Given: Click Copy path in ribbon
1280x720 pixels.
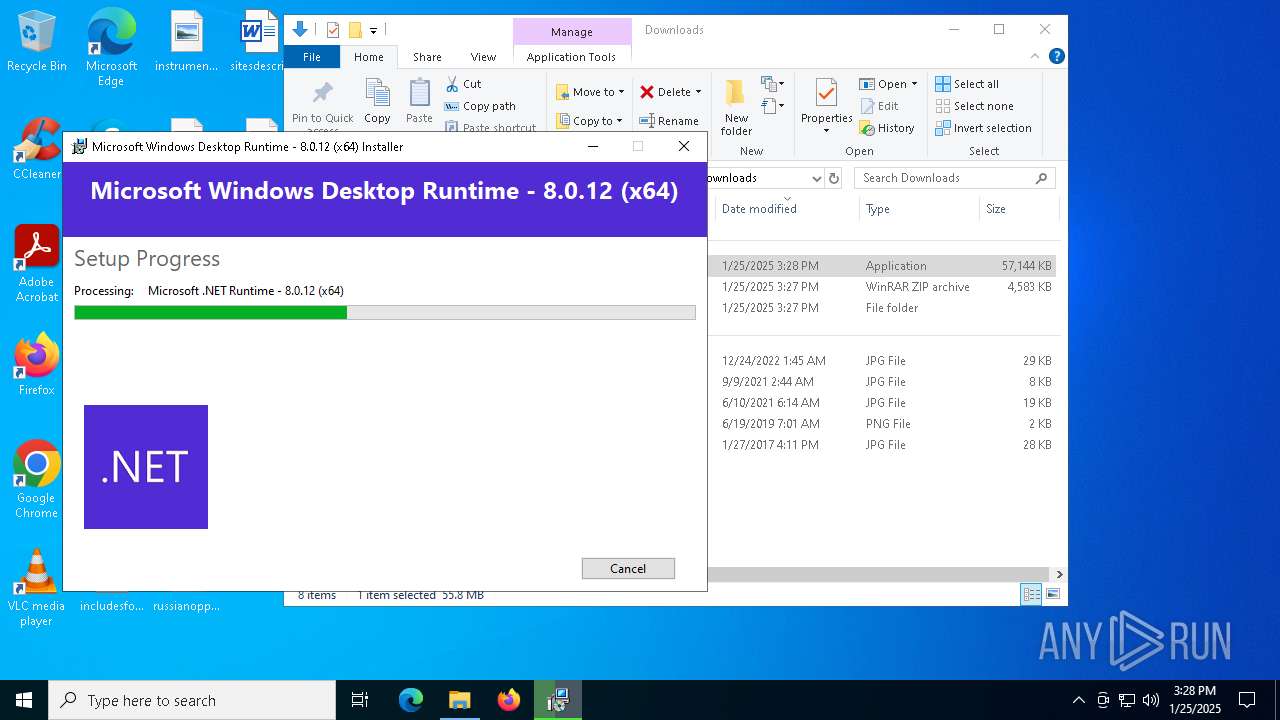Looking at the screenshot, I should (480, 106).
